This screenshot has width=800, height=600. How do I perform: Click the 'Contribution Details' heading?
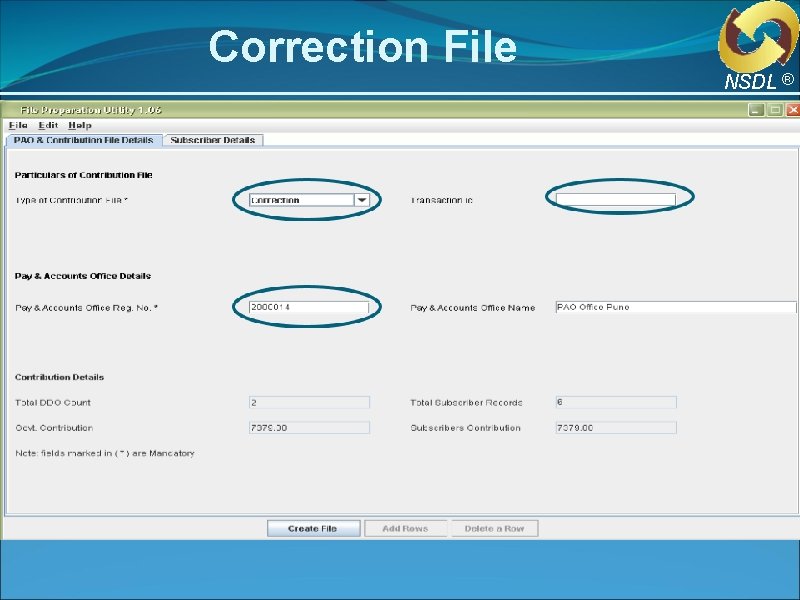tap(59, 377)
